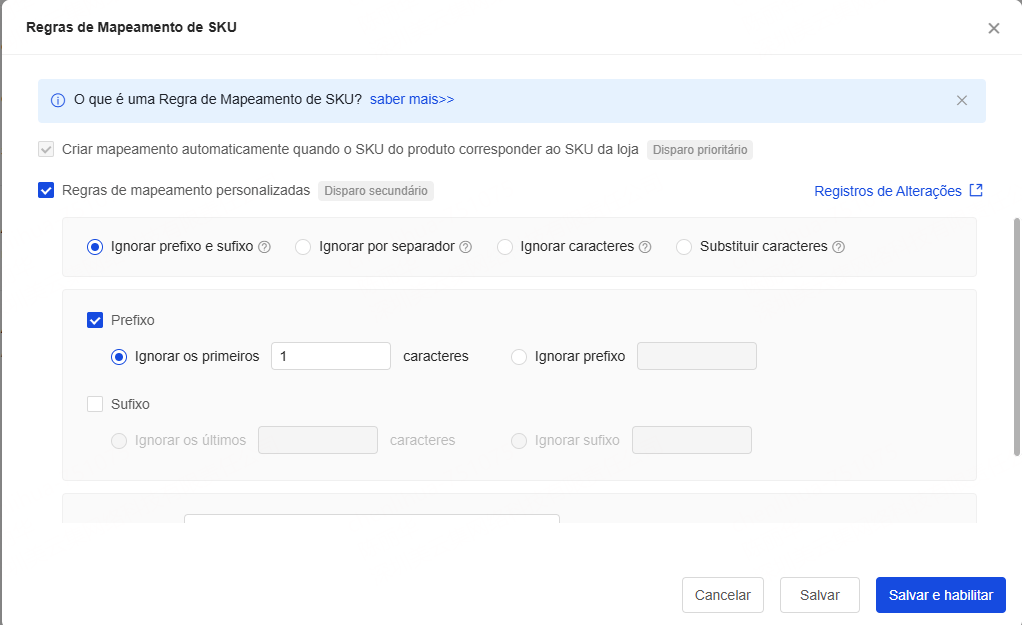The image size is (1022, 625).
Task: Click the Ignorar sufixo text field
Action: [692, 440]
